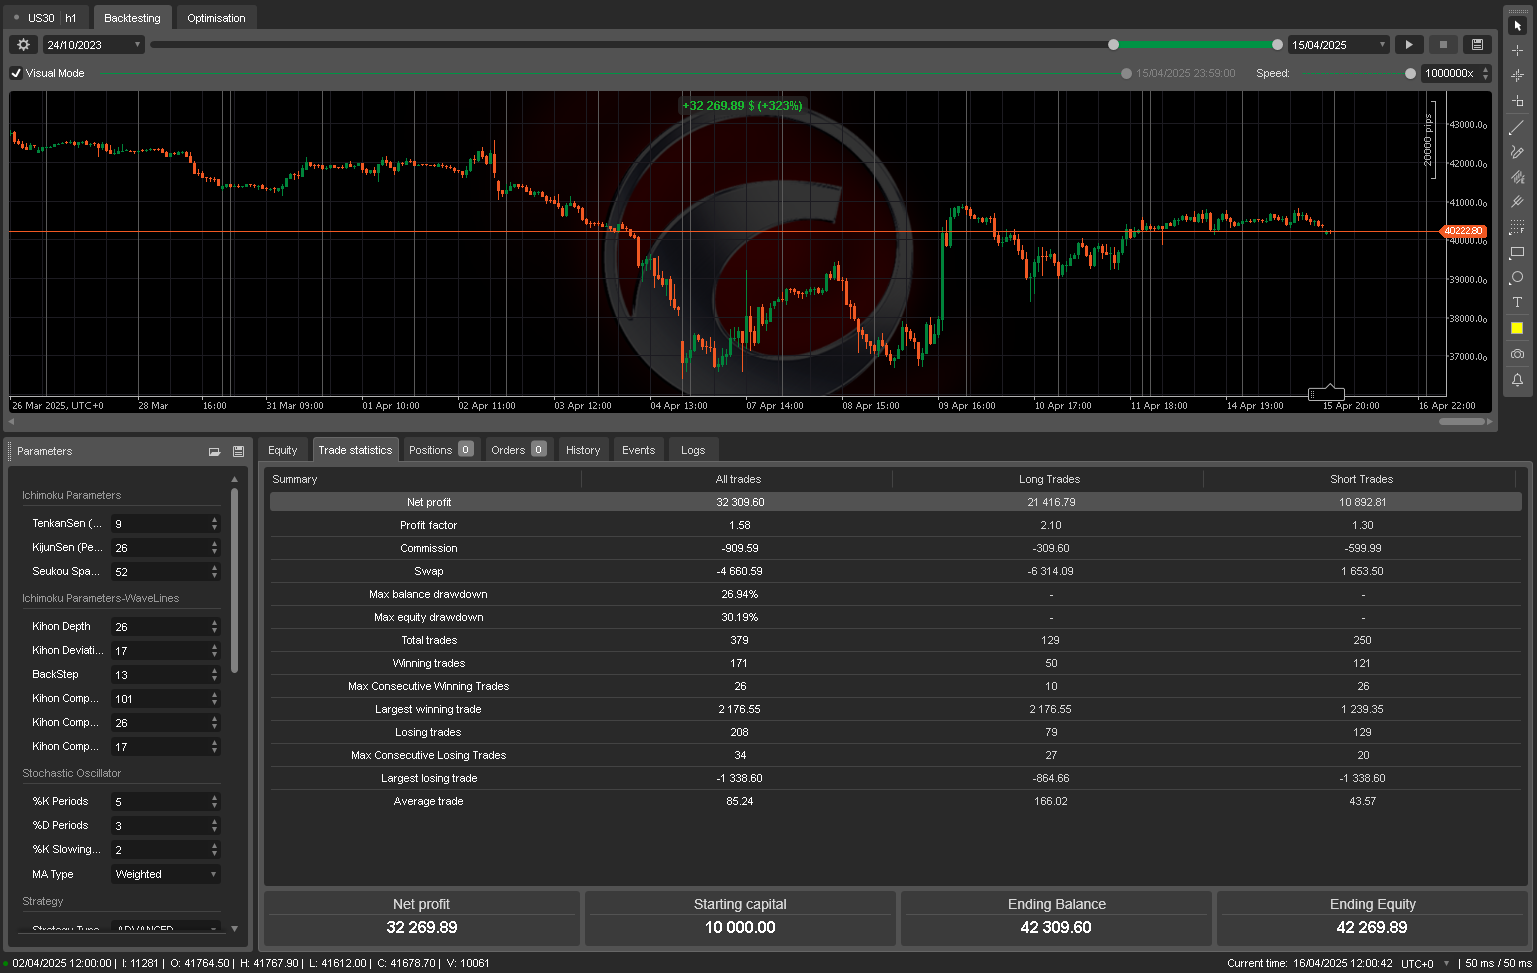Image resolution: width=1537 pixels, height=973 pixels.
Task: Open price alert bell icon
Action: click(x=1517, y=380)
